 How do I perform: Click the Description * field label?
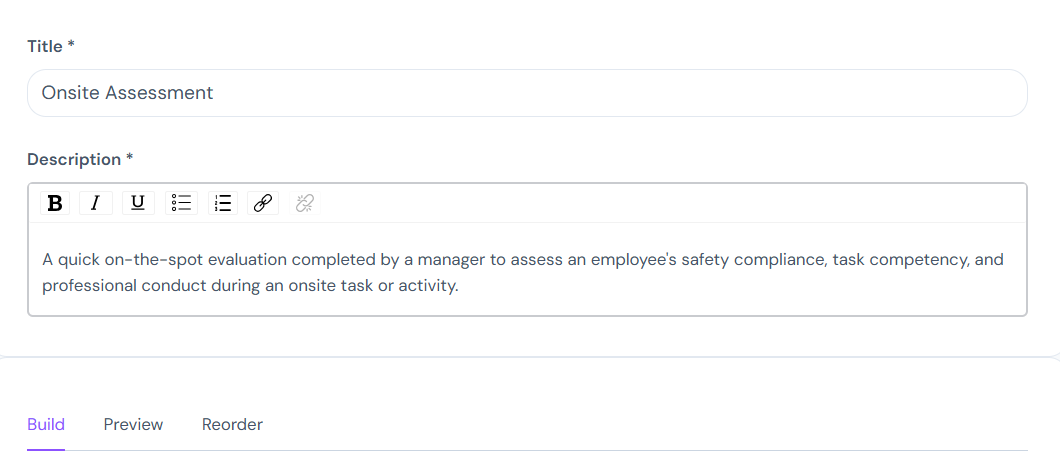(80, 160)
